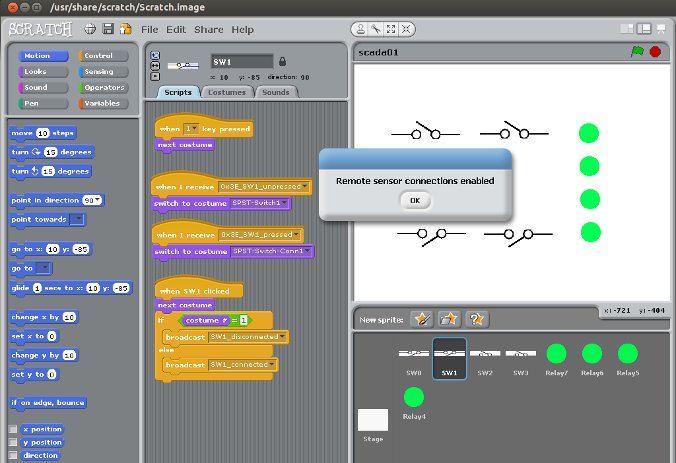Select the Variables block category
This screenshot has height=463, width=676.
pyautogui.click(x=103, y=103)
